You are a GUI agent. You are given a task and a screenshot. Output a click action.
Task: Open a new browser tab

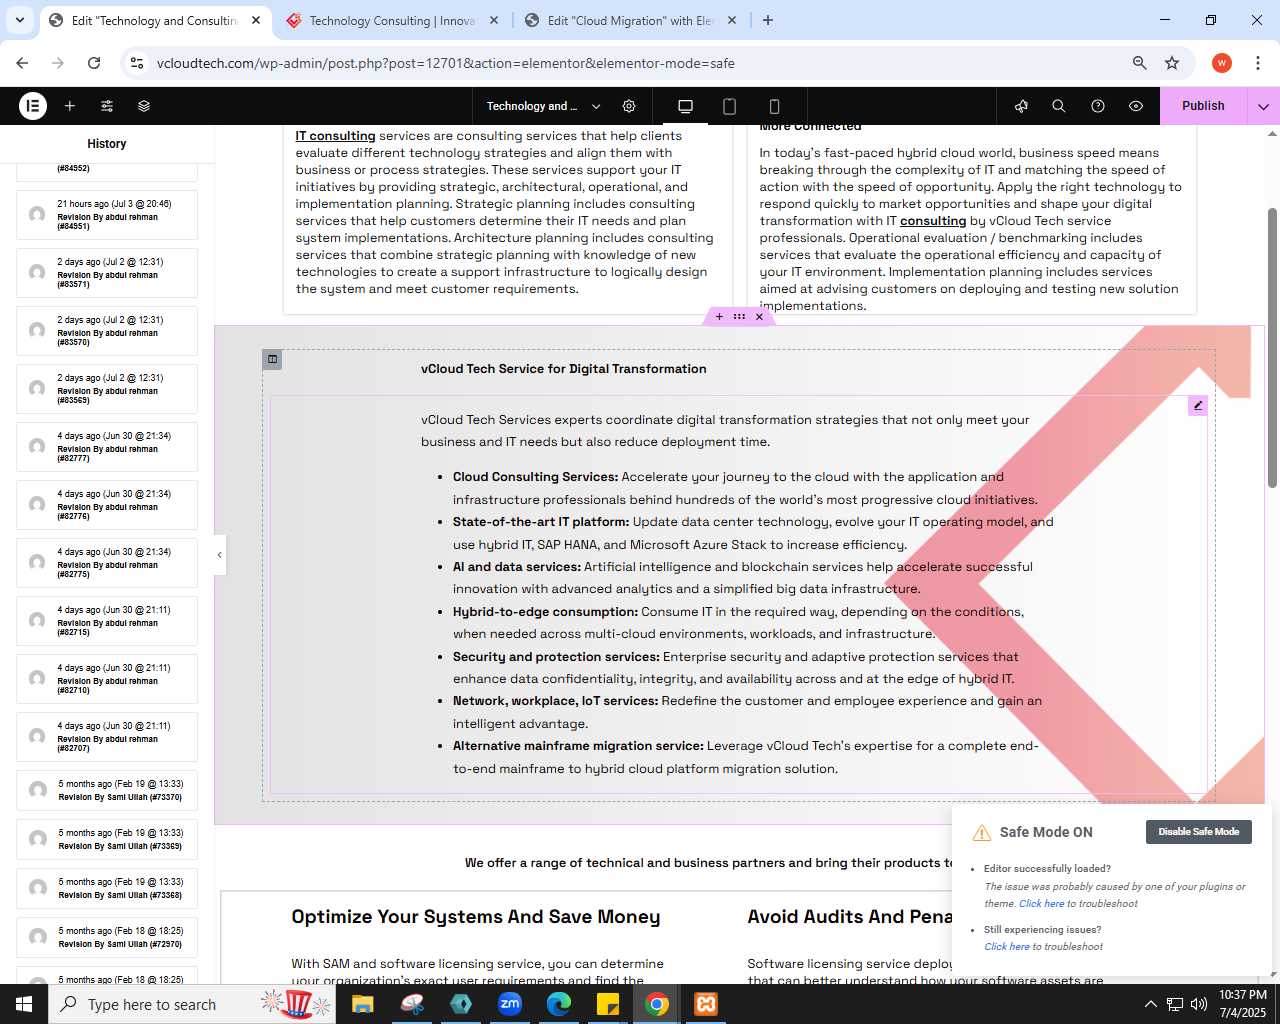768,20
